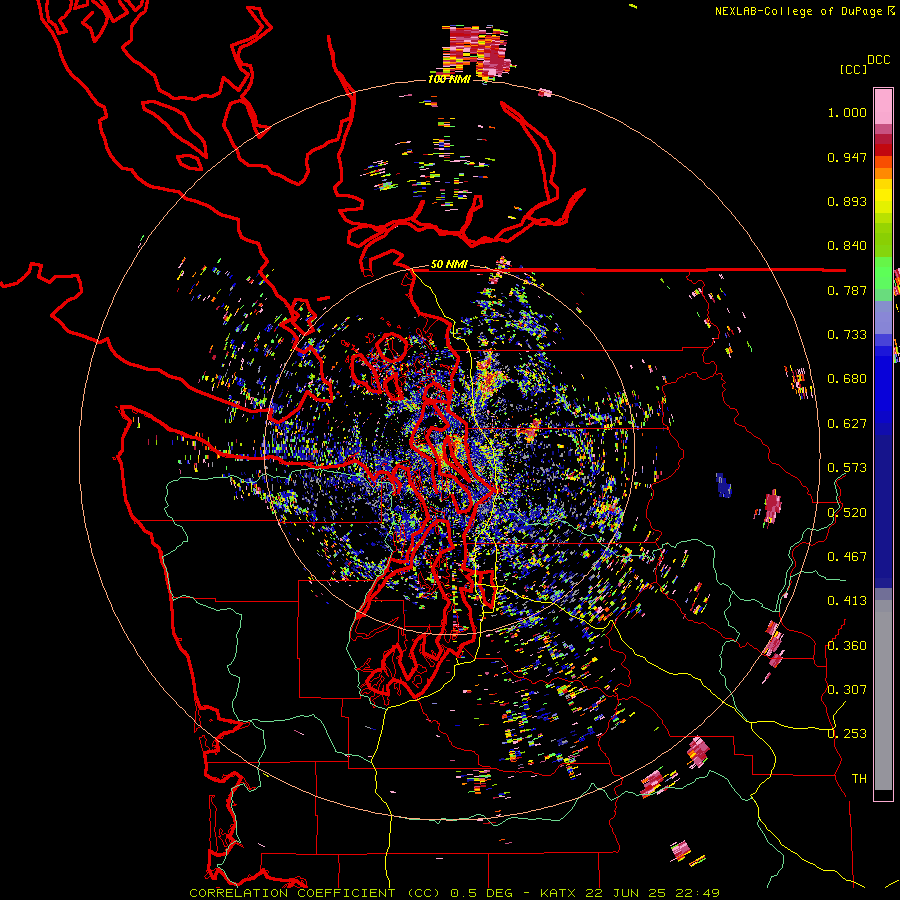This screenshot has height=900, width=900.
Task: Select the 0.627 scale value
Action: point(847,424)
